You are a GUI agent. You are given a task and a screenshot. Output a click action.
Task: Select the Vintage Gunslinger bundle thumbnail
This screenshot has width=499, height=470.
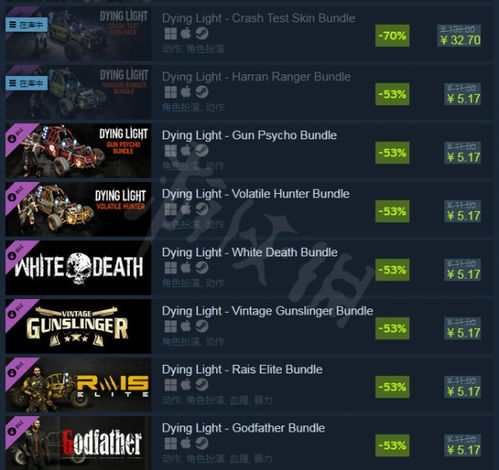[78, 326]
